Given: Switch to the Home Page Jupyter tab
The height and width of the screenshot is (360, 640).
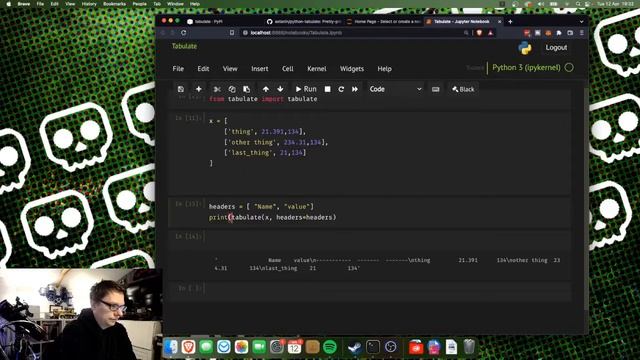Looking at the screenshot, I should click(x=384, y=22).
